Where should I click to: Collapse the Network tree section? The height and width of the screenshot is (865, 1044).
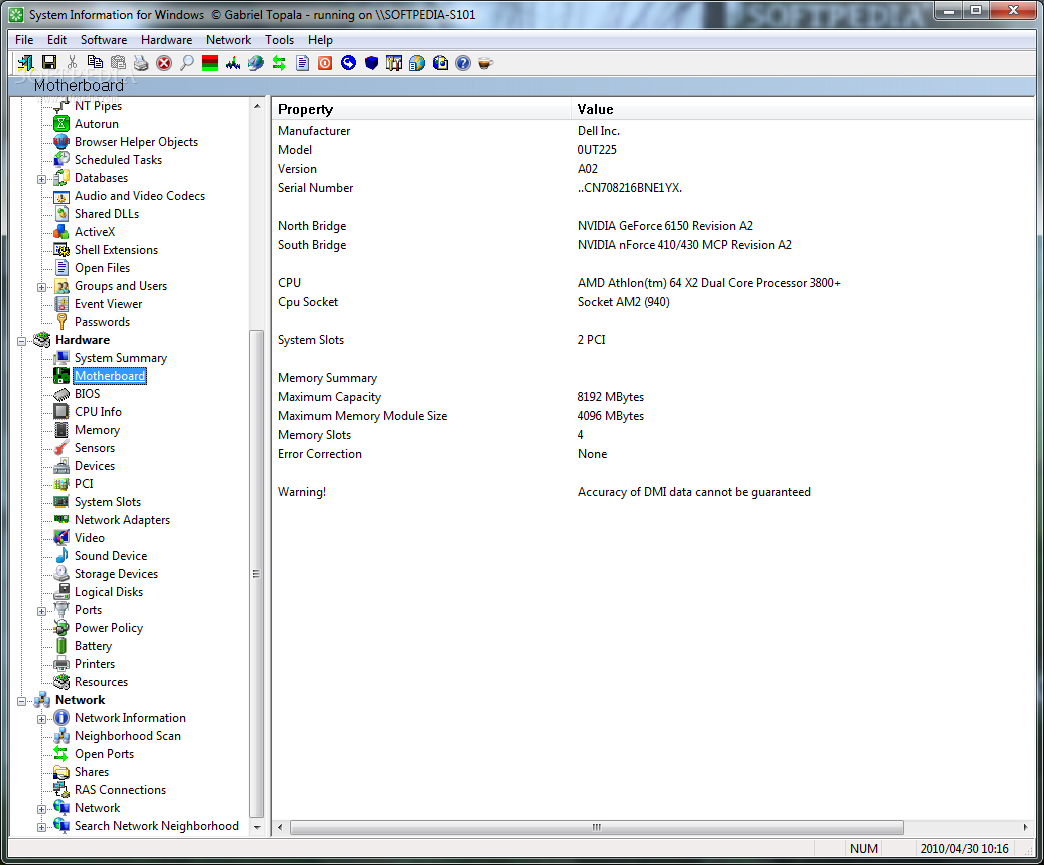click(x=21, y=701)
